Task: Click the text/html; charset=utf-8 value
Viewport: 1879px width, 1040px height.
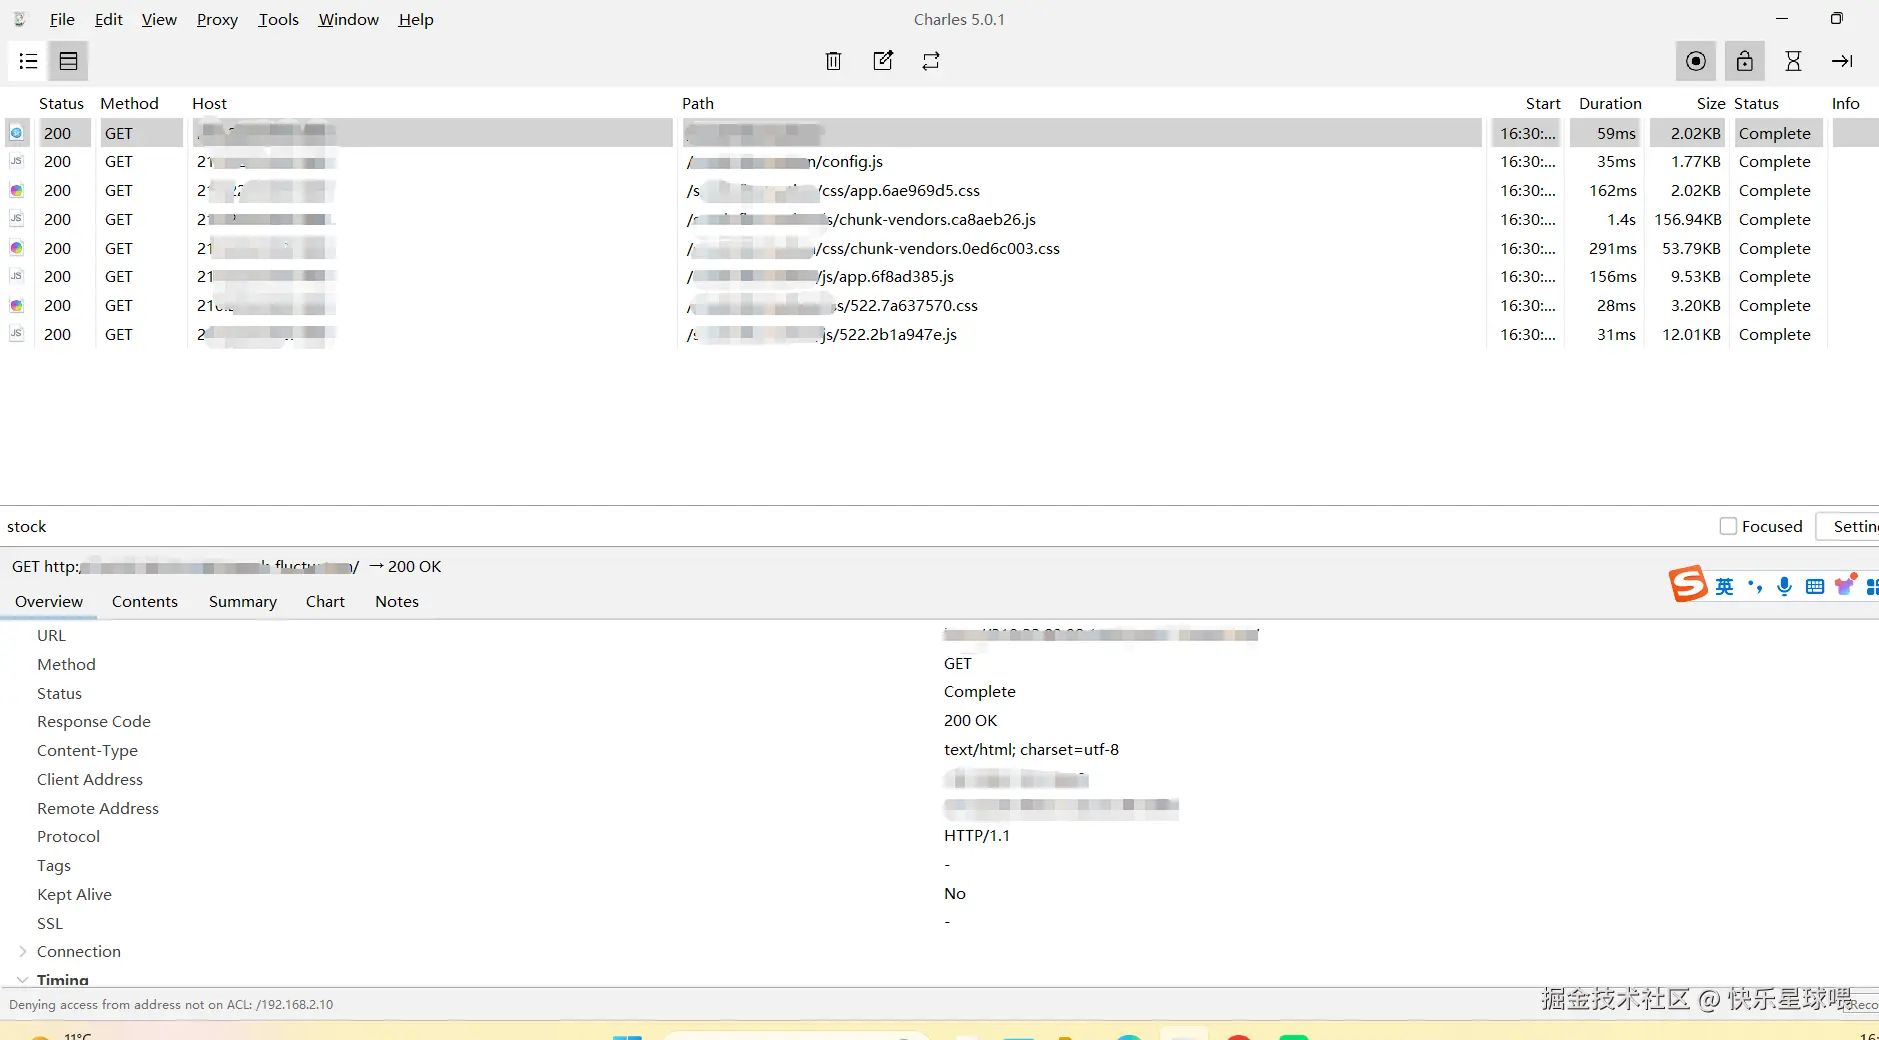Action: click(x=1031, y=749)
